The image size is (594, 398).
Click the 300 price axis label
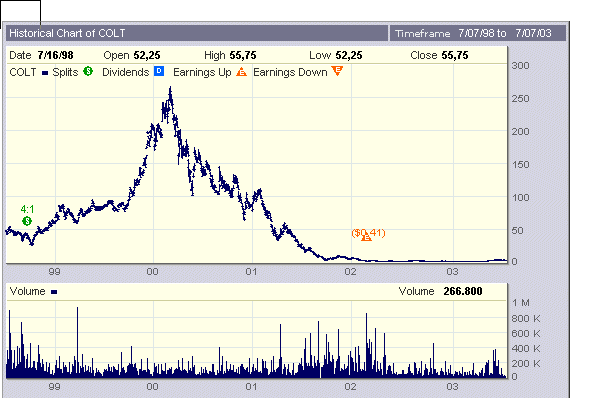coord(520,66)
